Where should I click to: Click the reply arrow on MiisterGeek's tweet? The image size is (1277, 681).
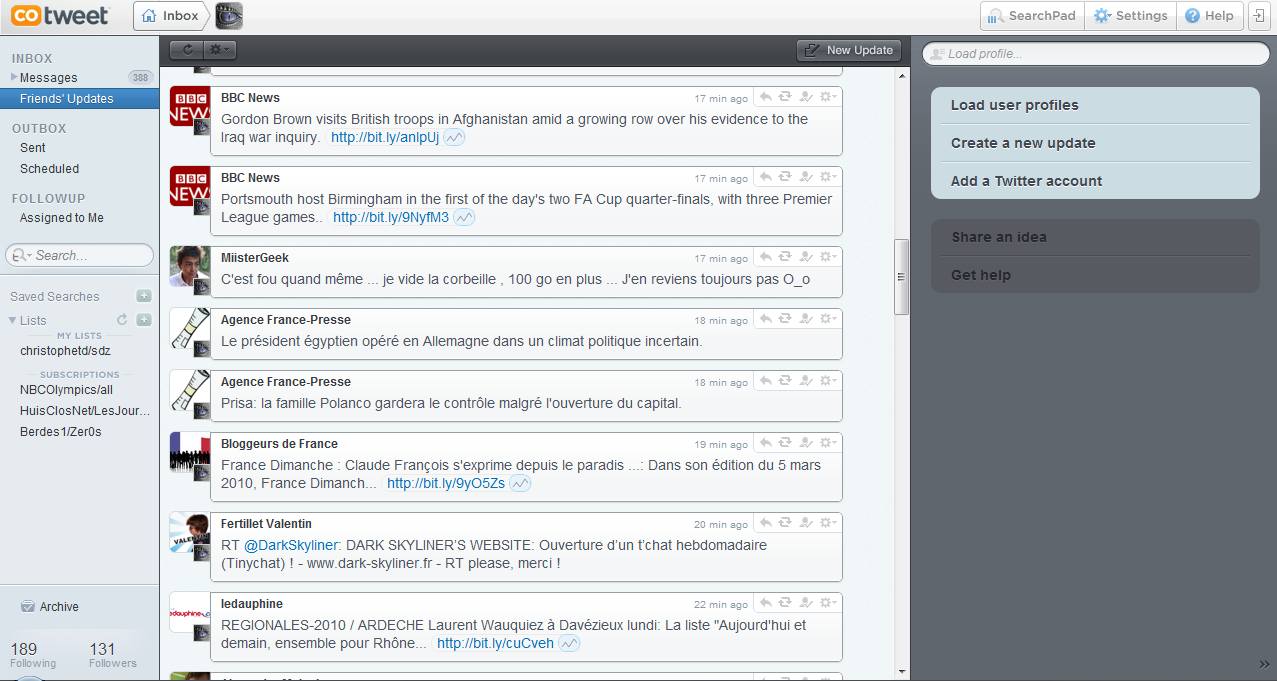(765, 257)
